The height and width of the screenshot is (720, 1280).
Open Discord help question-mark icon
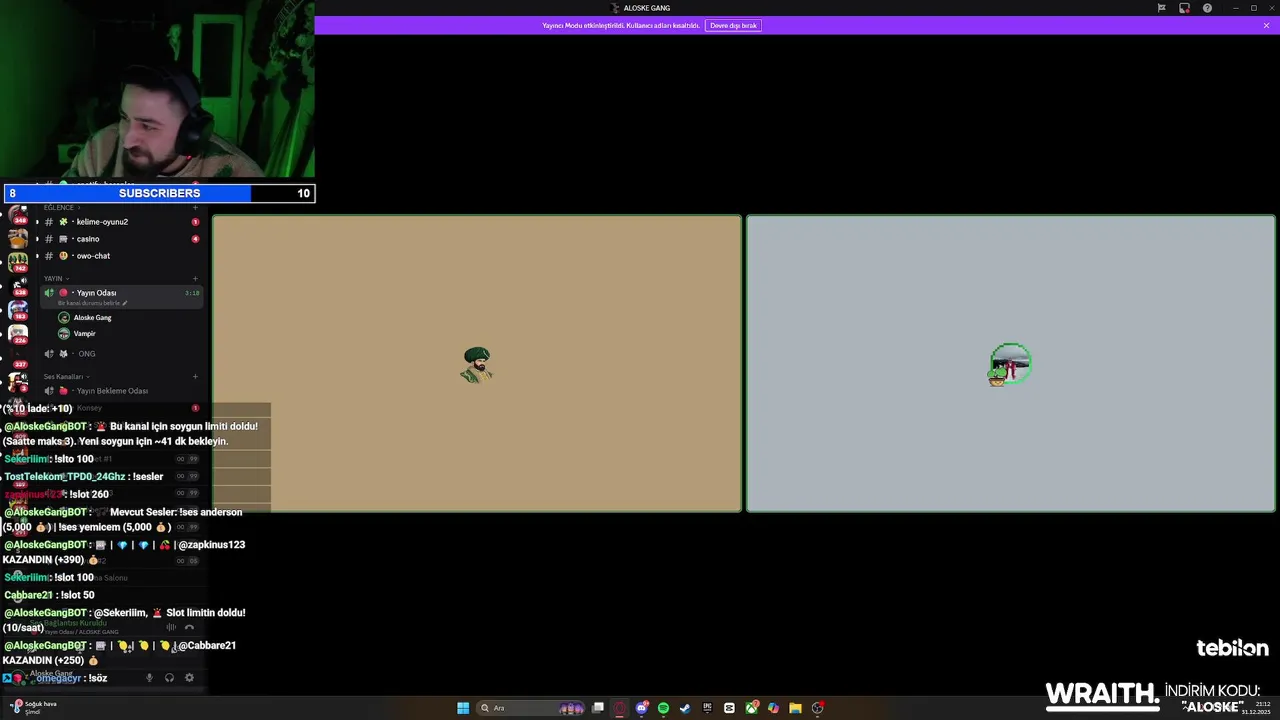(1207, 8)
